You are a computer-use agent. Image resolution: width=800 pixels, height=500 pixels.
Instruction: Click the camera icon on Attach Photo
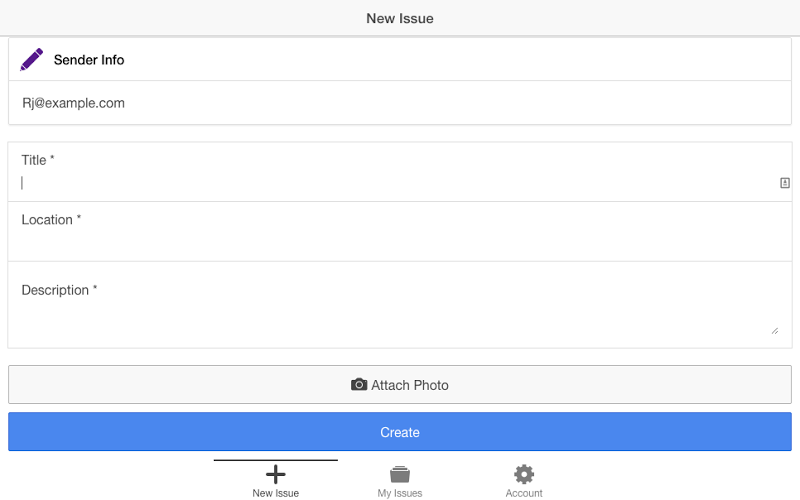[359, 384]
